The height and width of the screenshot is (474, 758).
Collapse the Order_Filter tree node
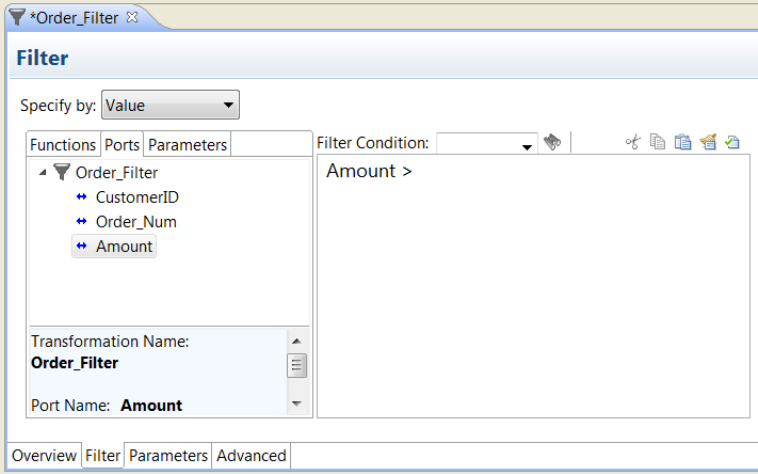tap(43, 172)
